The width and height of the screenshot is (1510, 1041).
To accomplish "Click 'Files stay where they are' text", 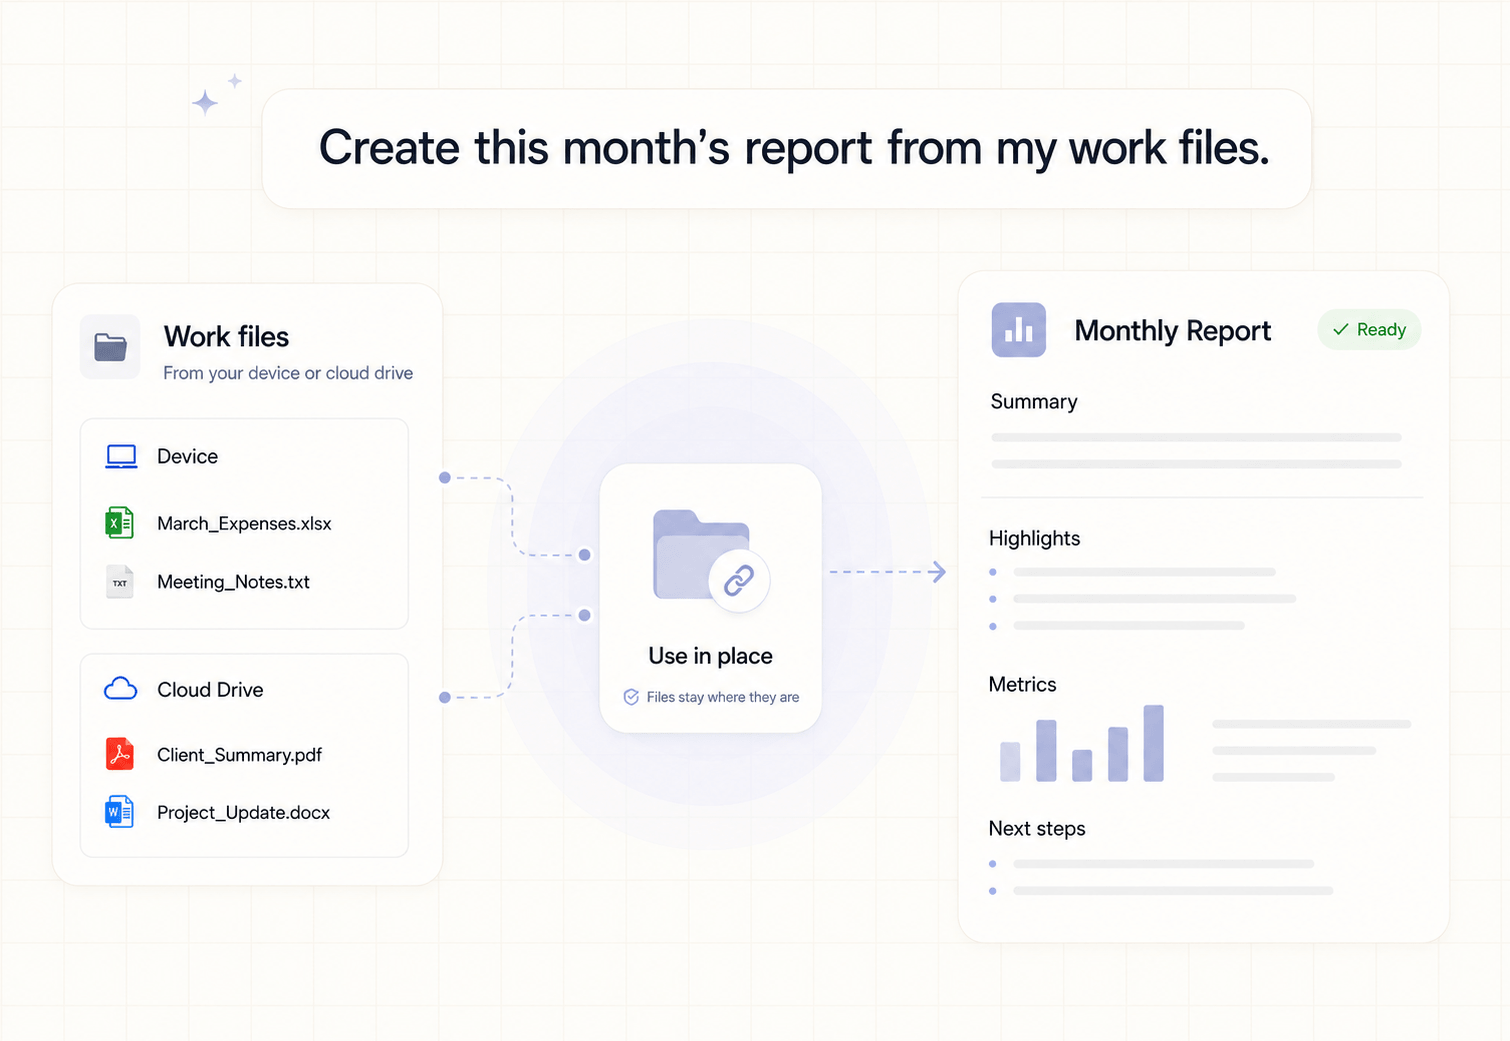I will (723, 697).
